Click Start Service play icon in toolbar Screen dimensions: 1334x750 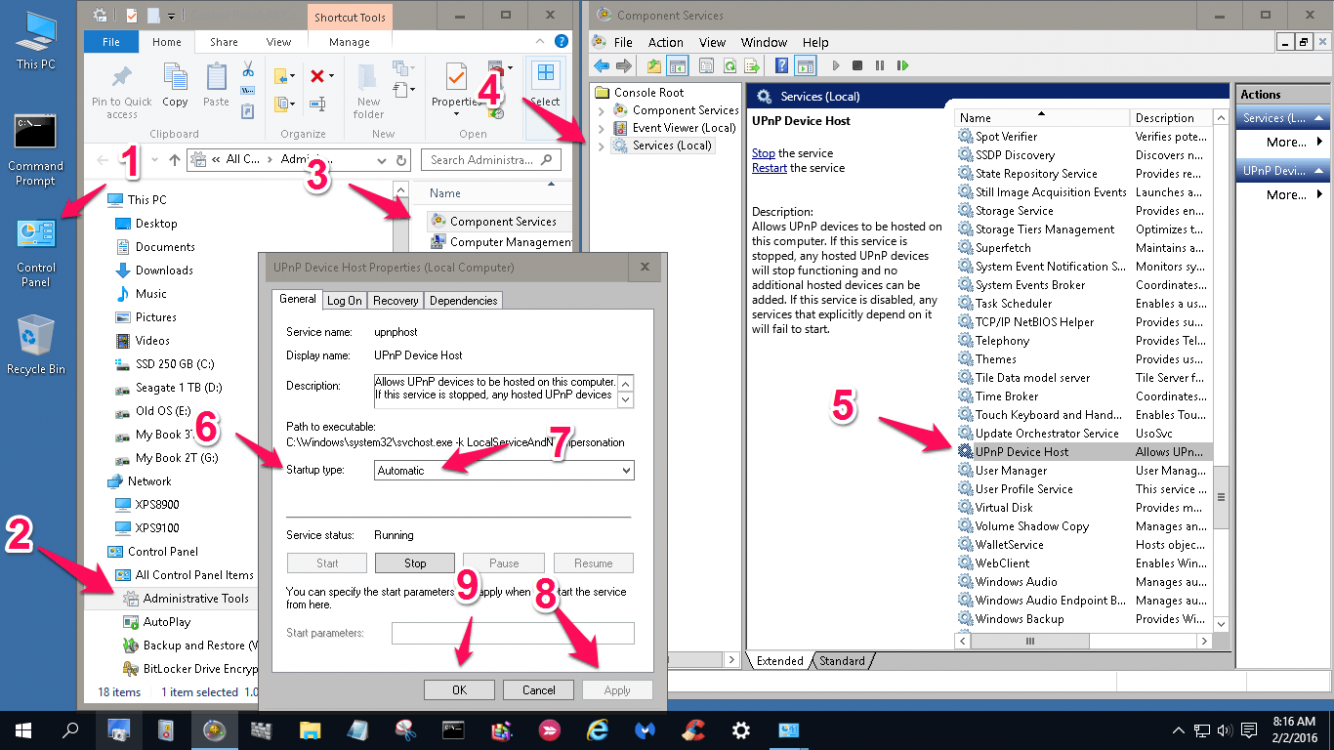(x=836, y=66)
